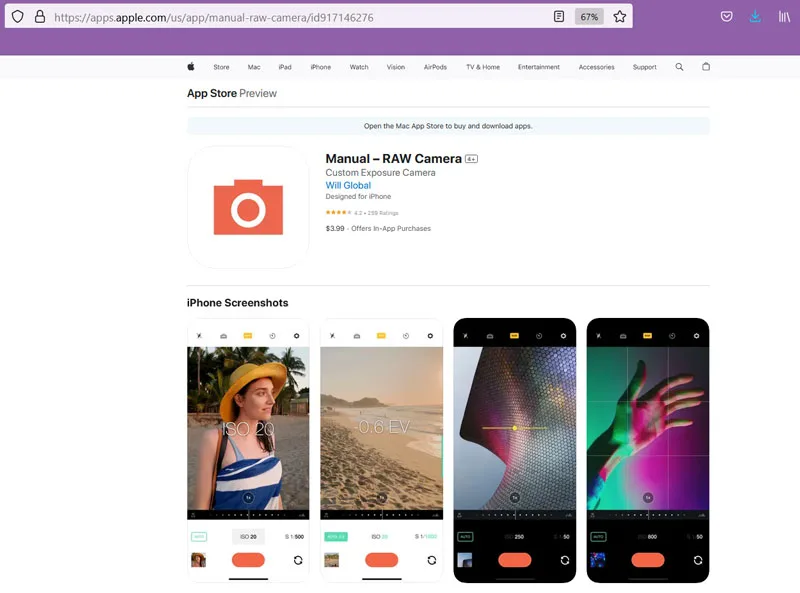Screen dimensions: 800x593
Task: Click AUTO toggle in third screenshot
Action: coord(465,537)
